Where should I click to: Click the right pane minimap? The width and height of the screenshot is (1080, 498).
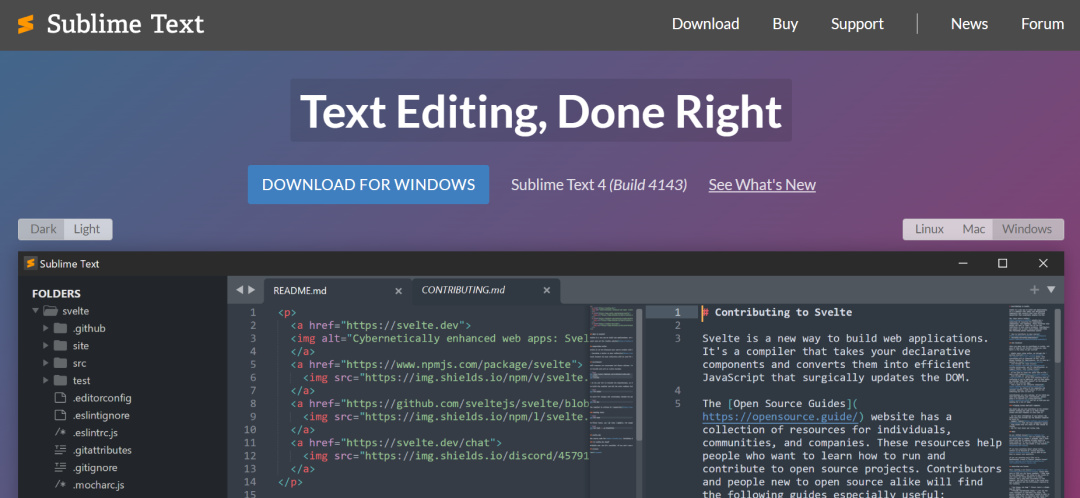pyautogui.click(x=1030, y=400)
